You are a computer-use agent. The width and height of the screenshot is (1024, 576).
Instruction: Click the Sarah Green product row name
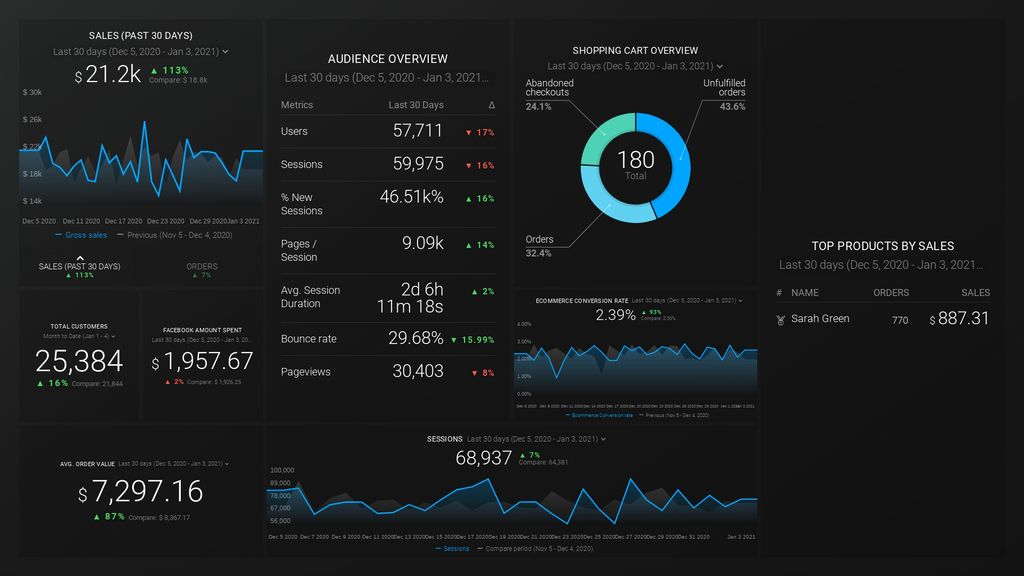[x=820, y=319]
